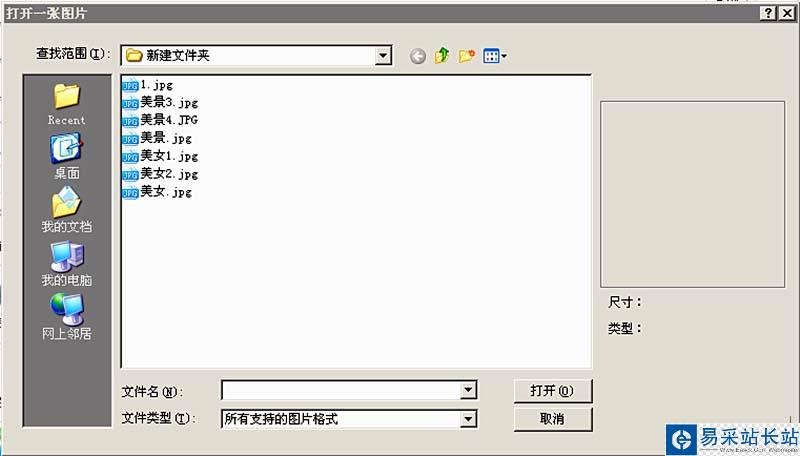Open Recent places in sidebar
Viewport: 800px width, 456px height.
pyautogui.click(x=67, y=105)
